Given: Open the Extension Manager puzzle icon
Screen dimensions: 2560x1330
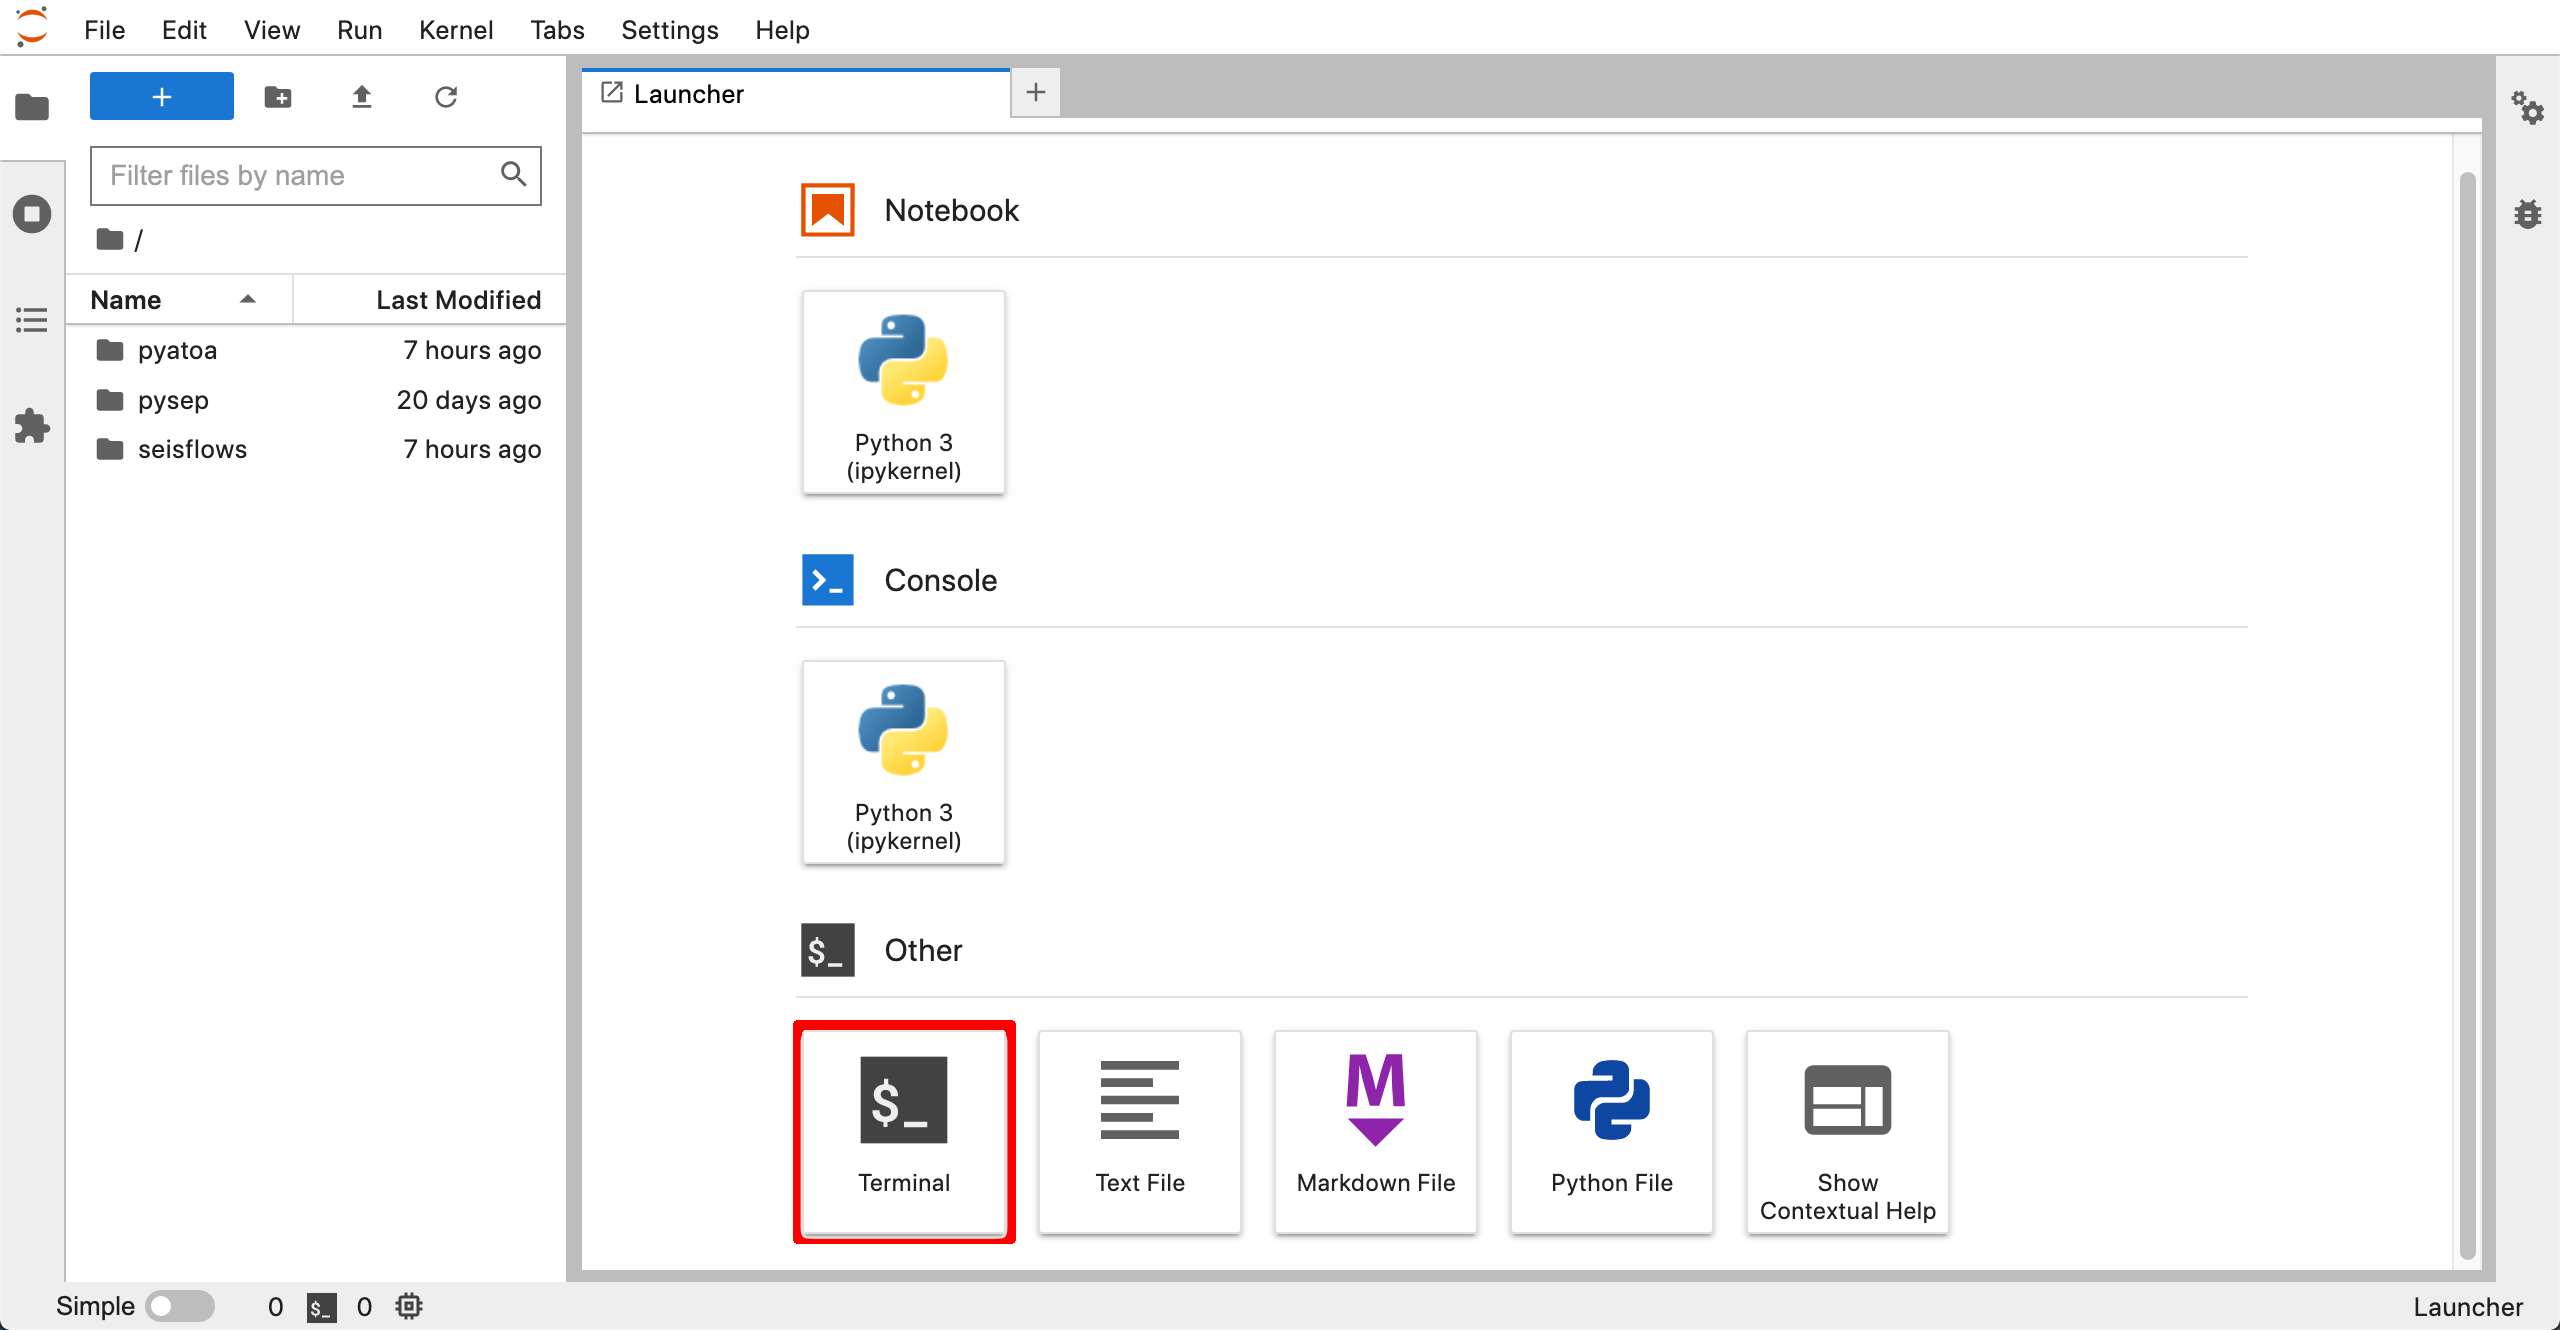Looking at the screenshot, I should tap(32, 426).
